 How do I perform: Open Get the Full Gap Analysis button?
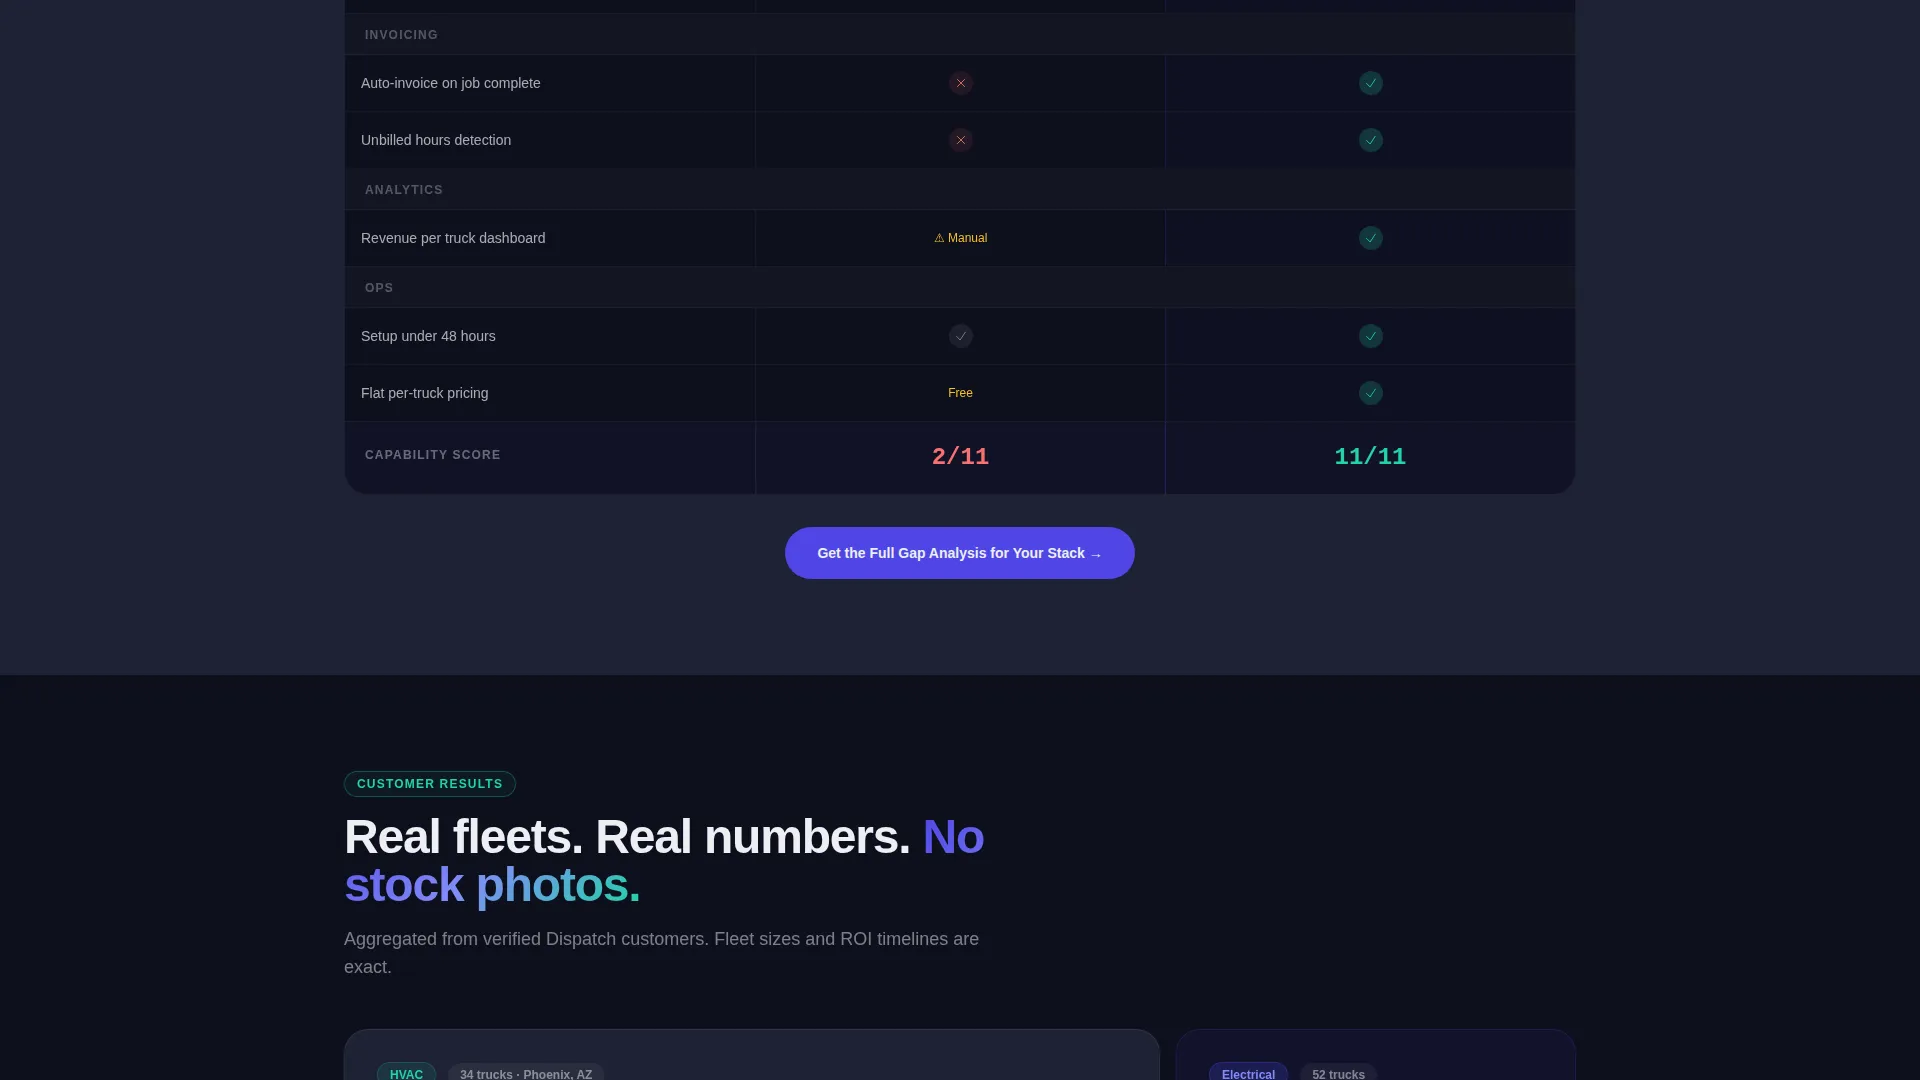960,553
